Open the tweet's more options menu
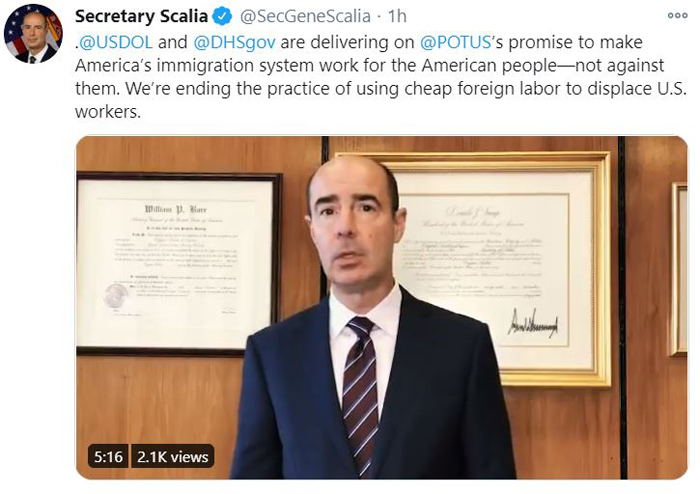Screen dimensions: 700x494 677,16
